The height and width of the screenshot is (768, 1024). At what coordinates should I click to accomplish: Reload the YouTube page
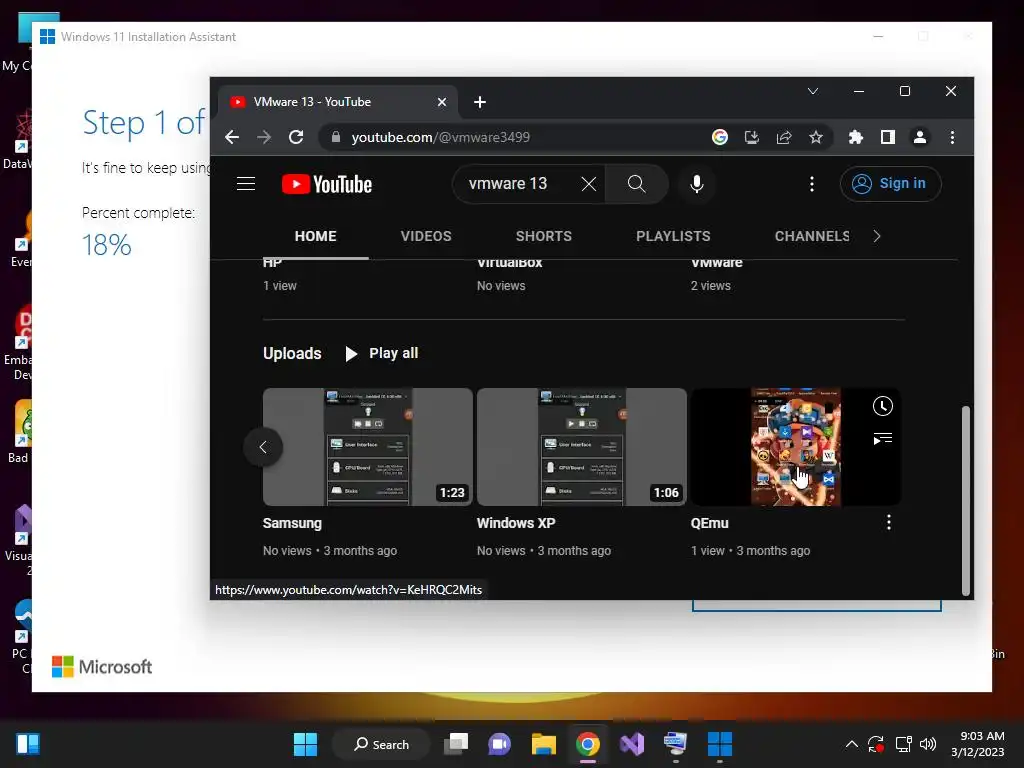pos(296,137)
